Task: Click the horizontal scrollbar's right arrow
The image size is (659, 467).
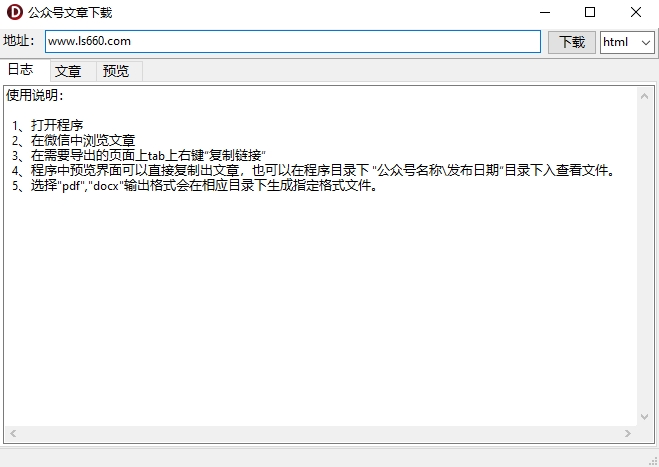Action: 628,434
